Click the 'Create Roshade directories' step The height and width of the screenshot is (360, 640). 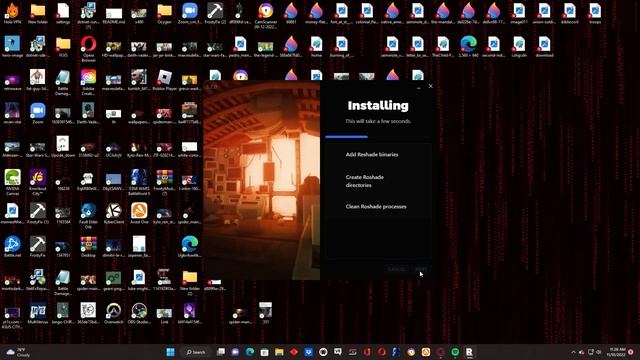pos(364,181)
